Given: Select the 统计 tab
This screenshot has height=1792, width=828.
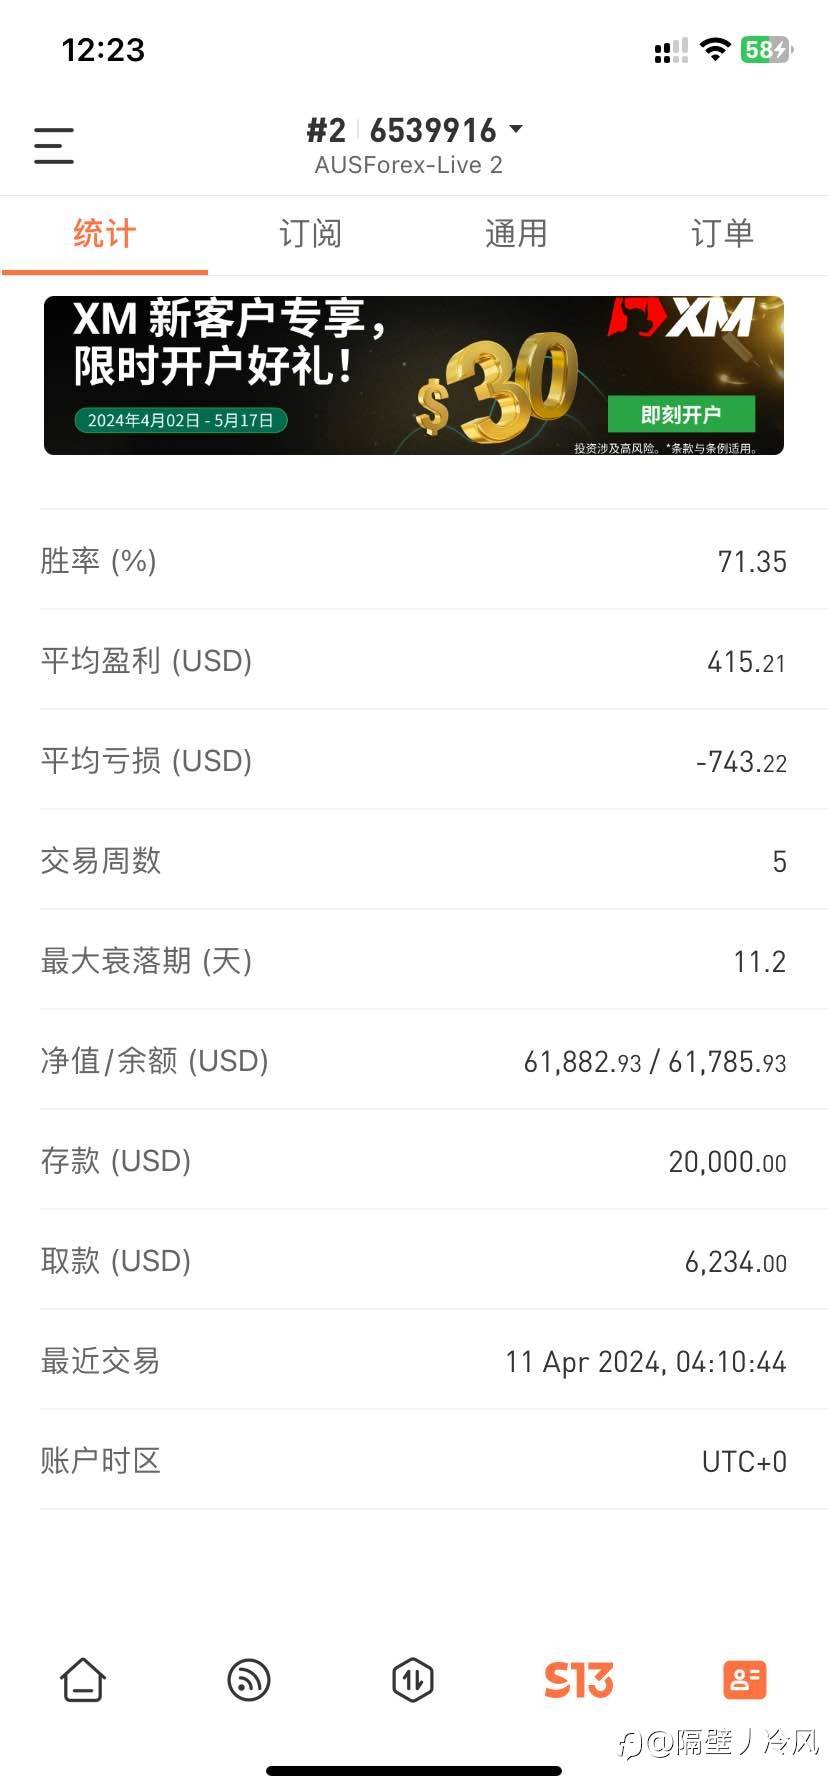Looking at the screenshot, I should click(x=104, y=234).
